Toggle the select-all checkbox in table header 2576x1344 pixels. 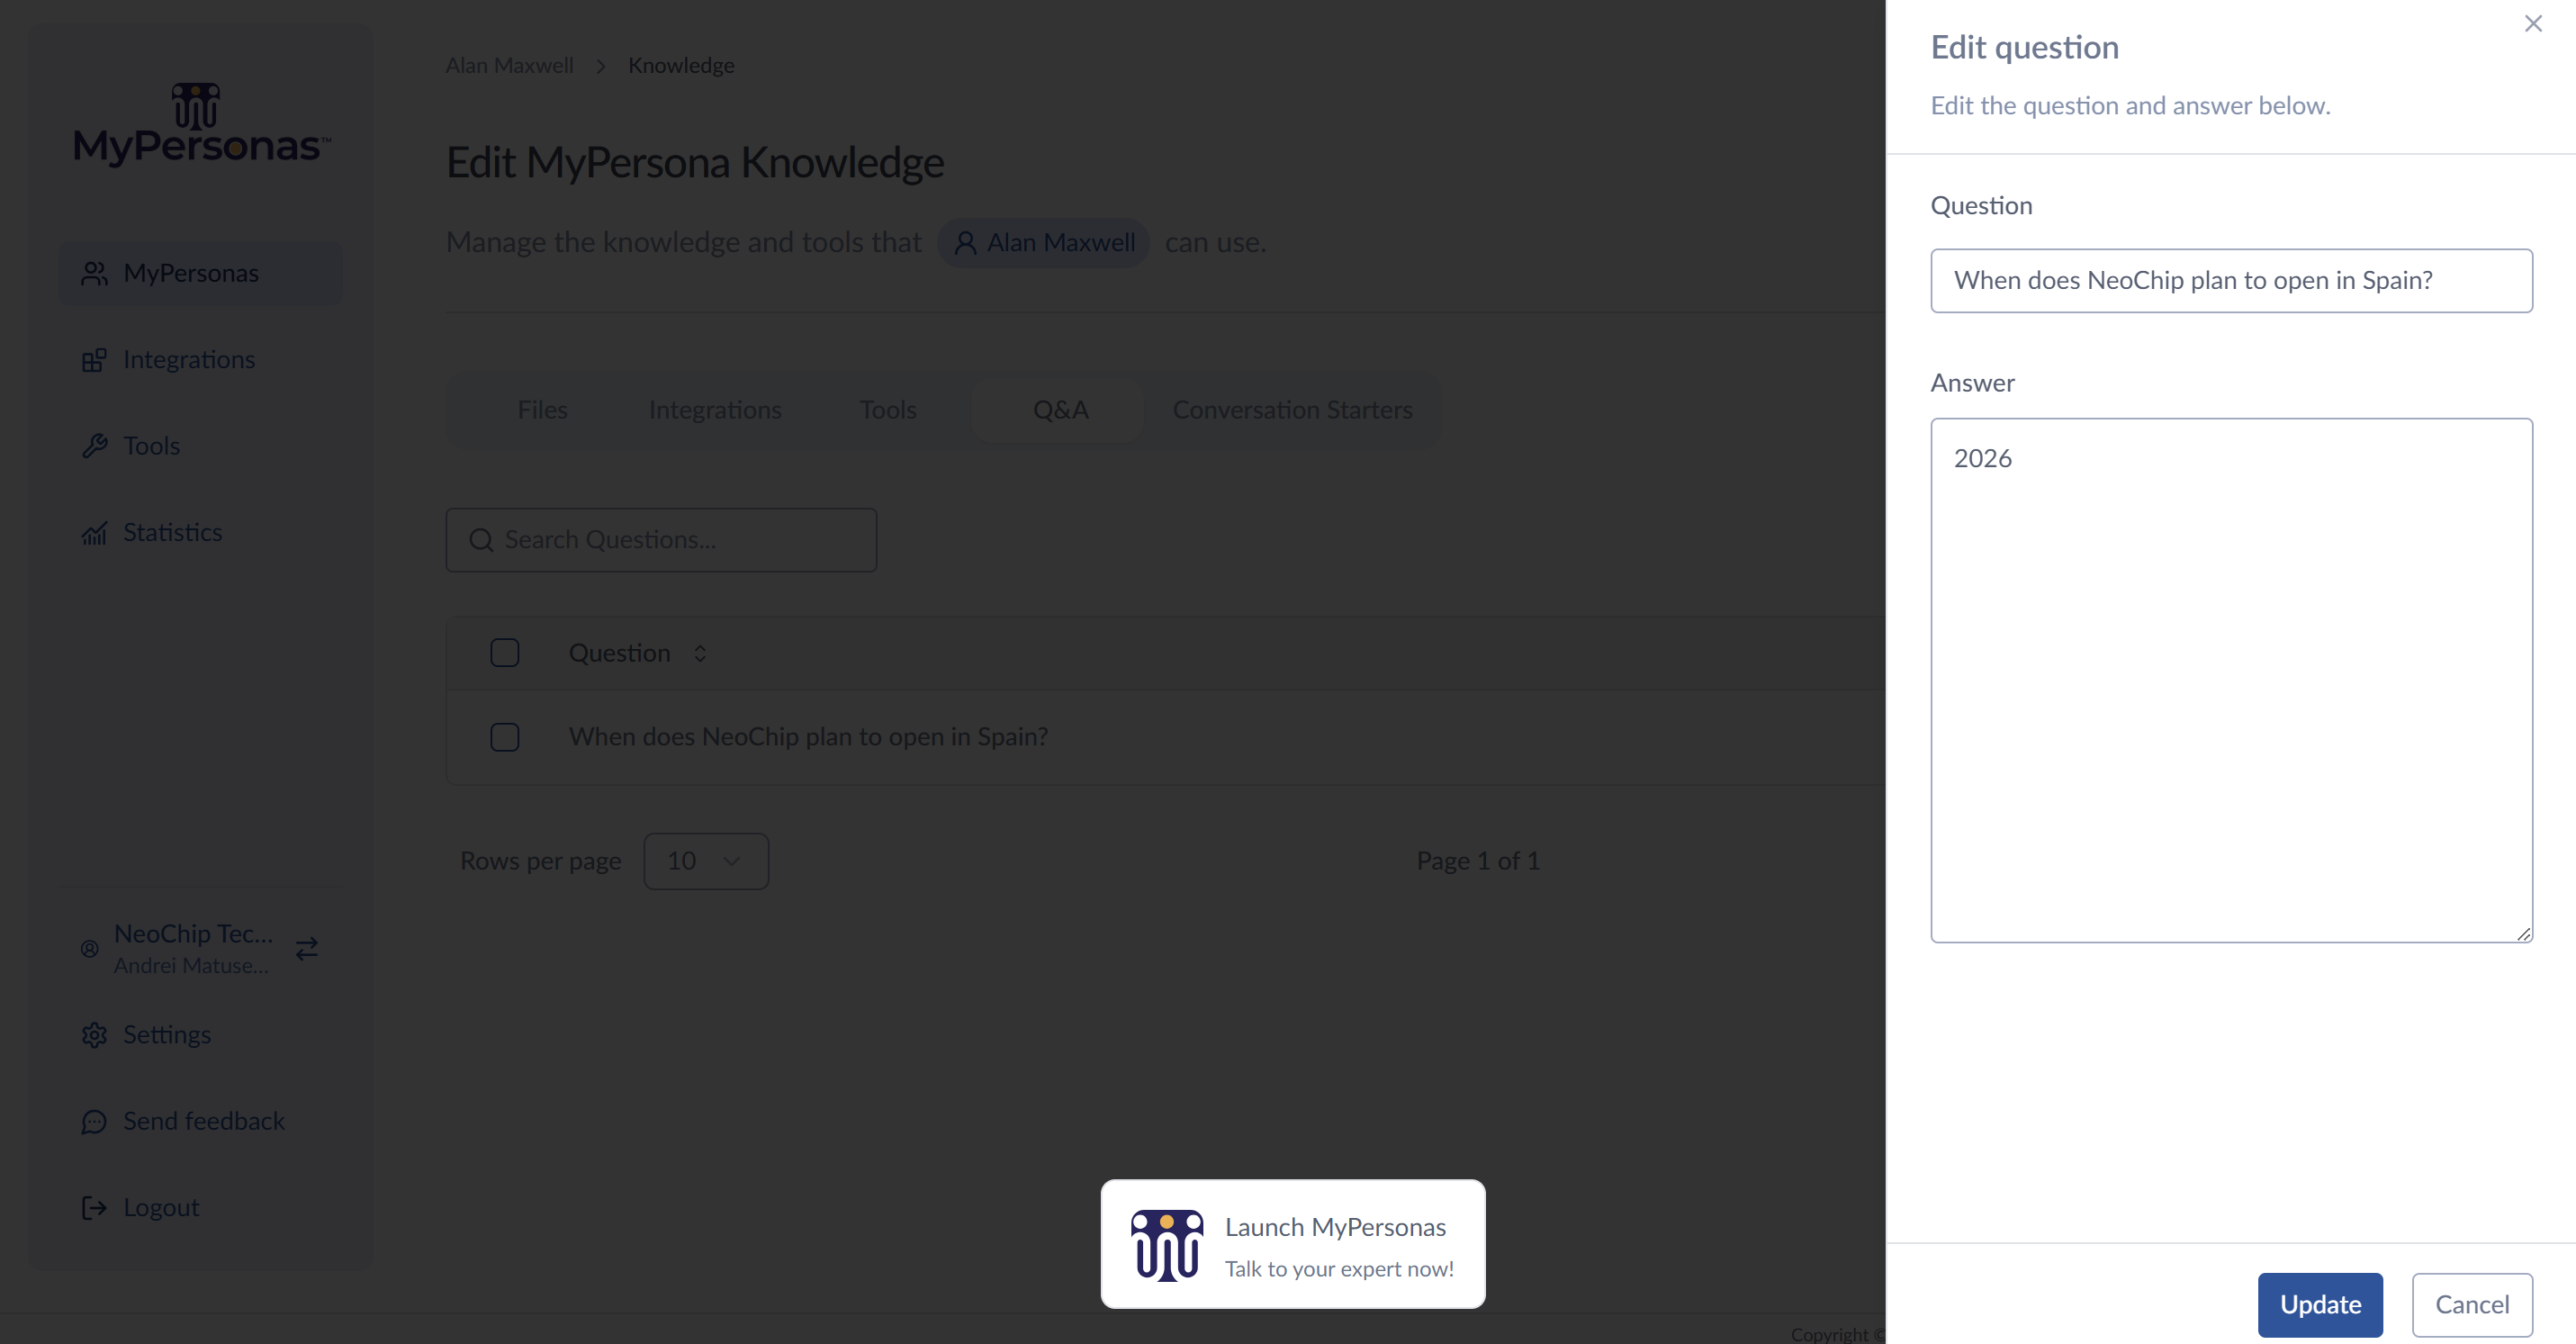(505, 653)
